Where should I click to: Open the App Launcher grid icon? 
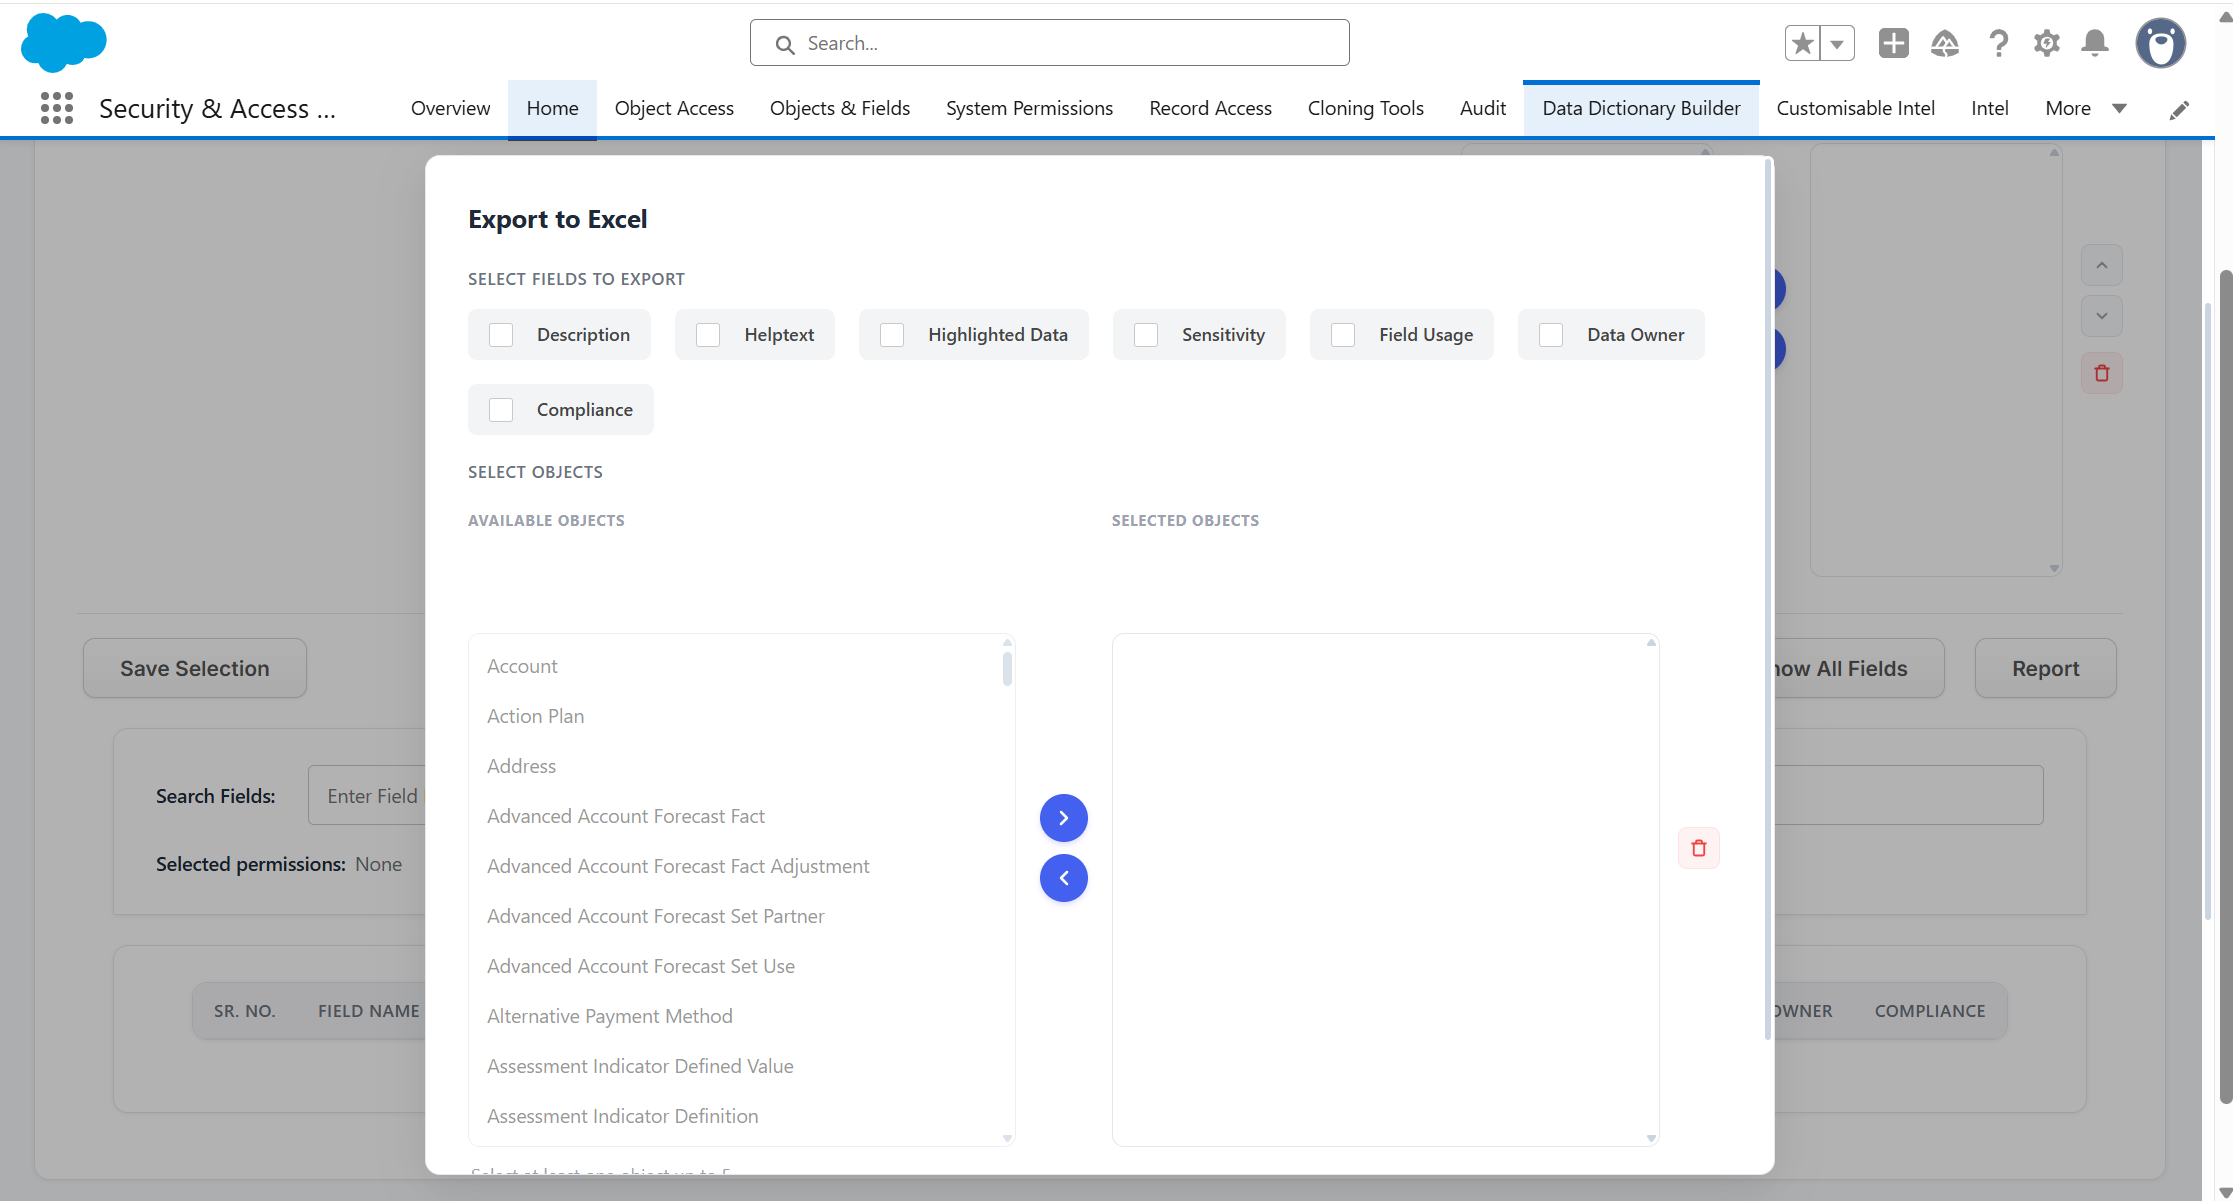[57, 108]
